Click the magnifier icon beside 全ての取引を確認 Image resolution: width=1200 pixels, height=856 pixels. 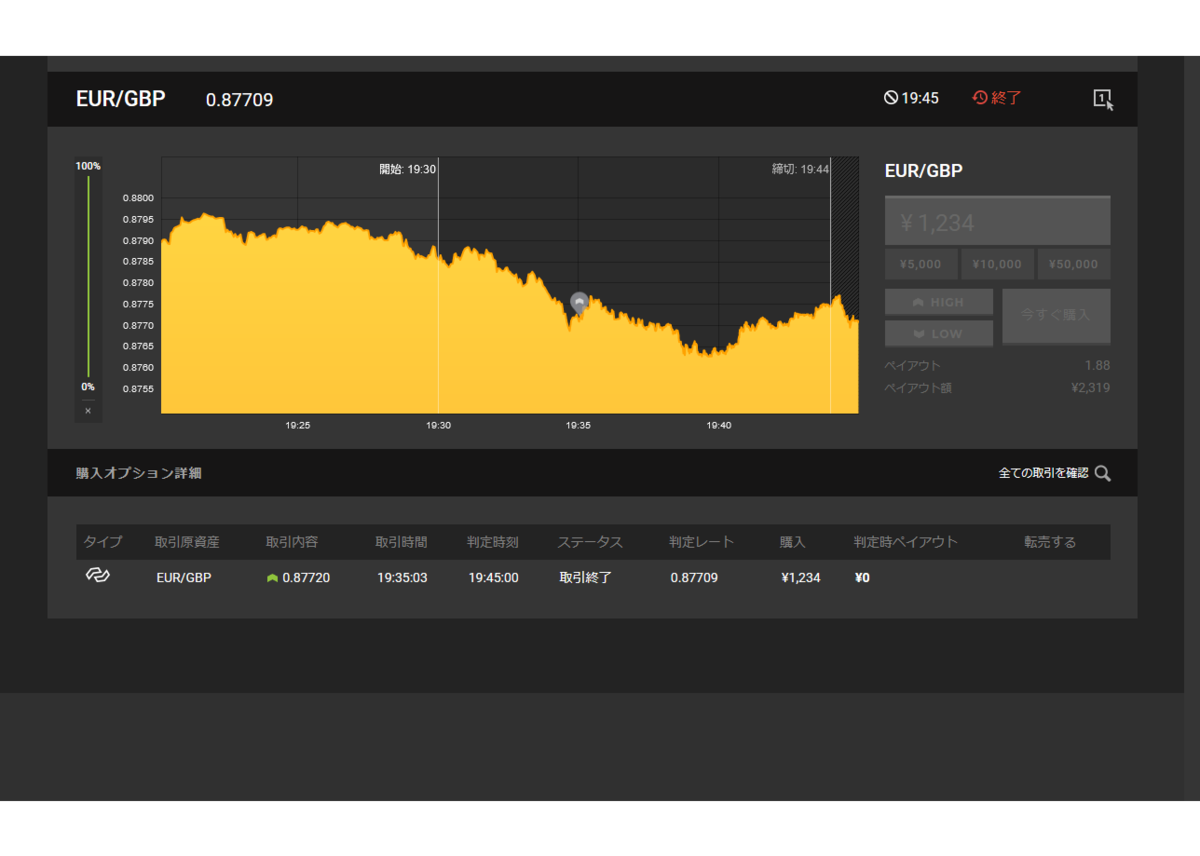pyautogui.click(x=1102, y=473)
